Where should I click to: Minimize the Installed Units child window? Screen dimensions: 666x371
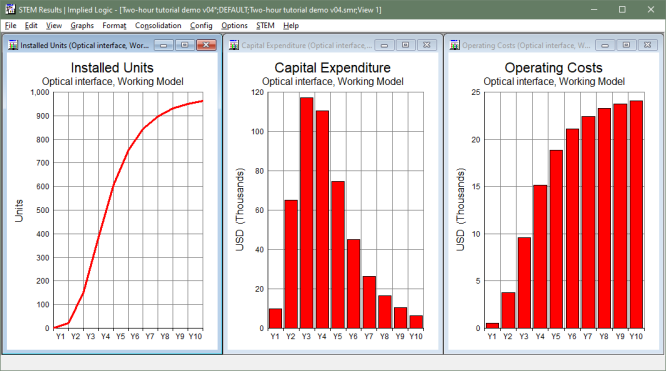tap(164, 45)
